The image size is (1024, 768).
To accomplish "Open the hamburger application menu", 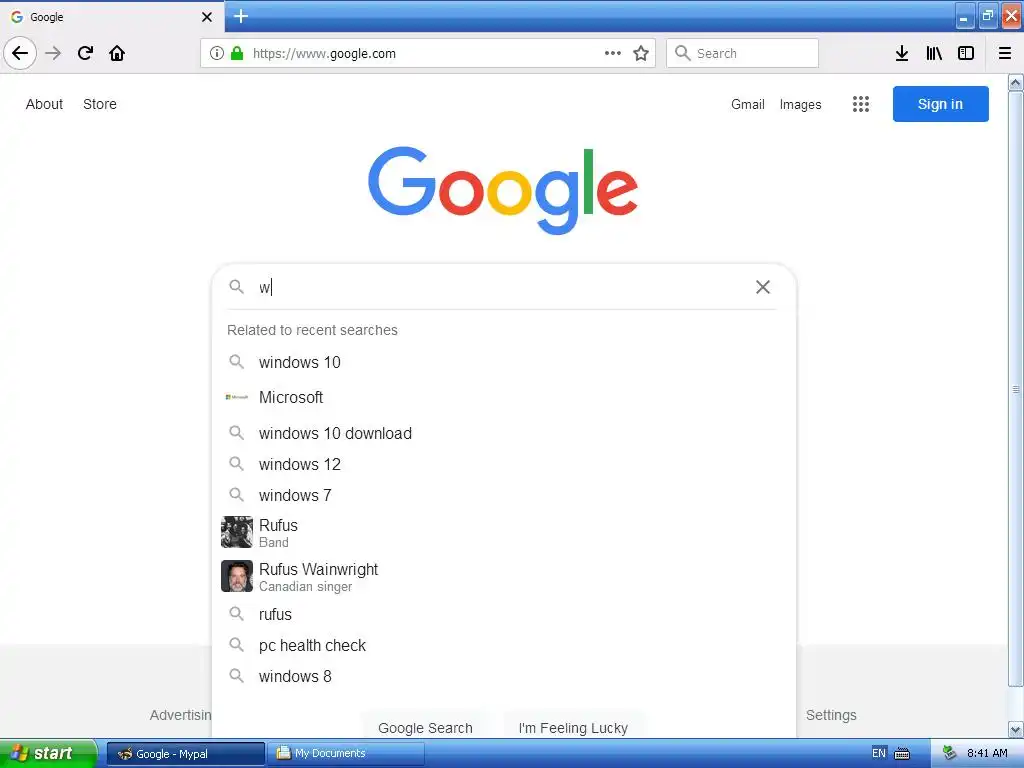I will [x=1005, y=53].
